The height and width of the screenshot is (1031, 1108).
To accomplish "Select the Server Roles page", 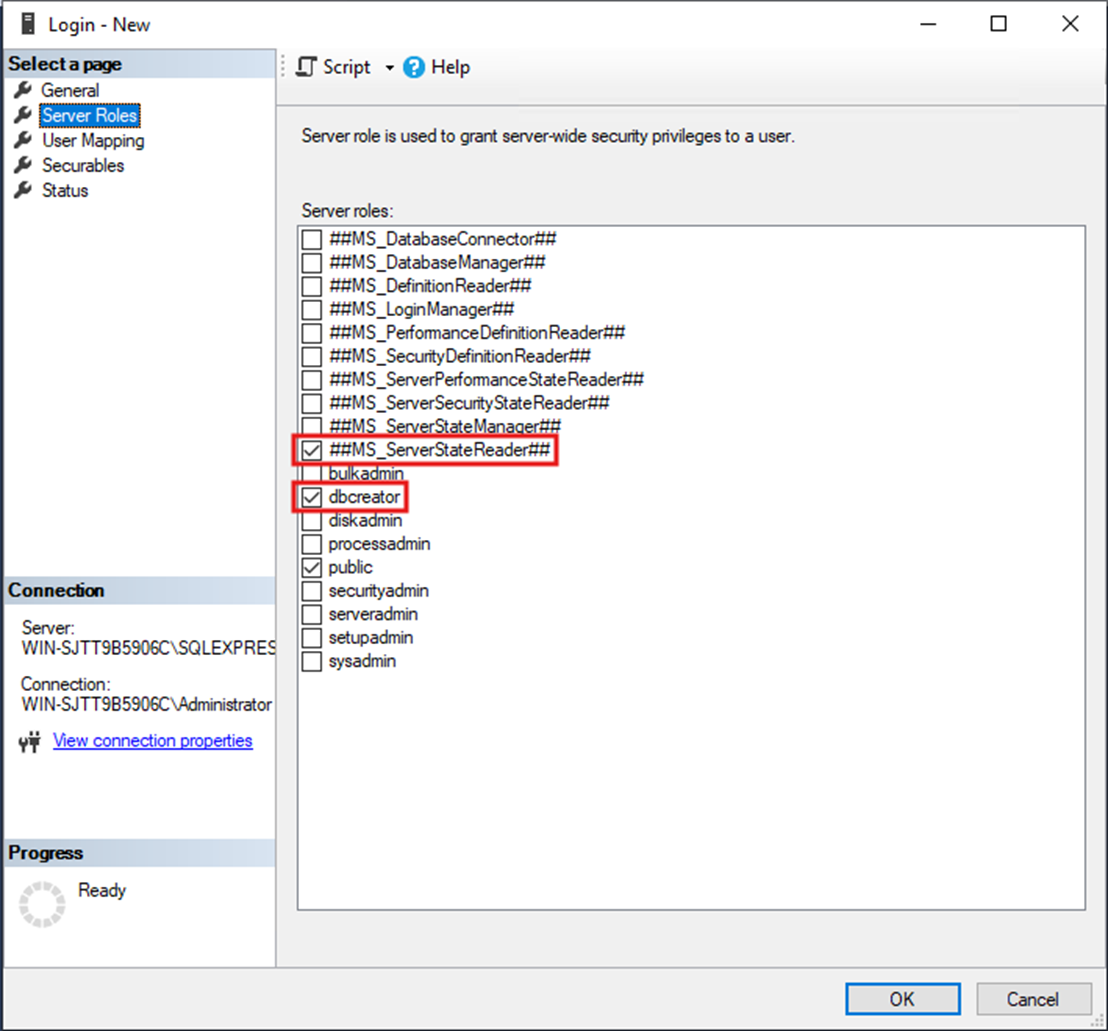I will pos(90,115).
